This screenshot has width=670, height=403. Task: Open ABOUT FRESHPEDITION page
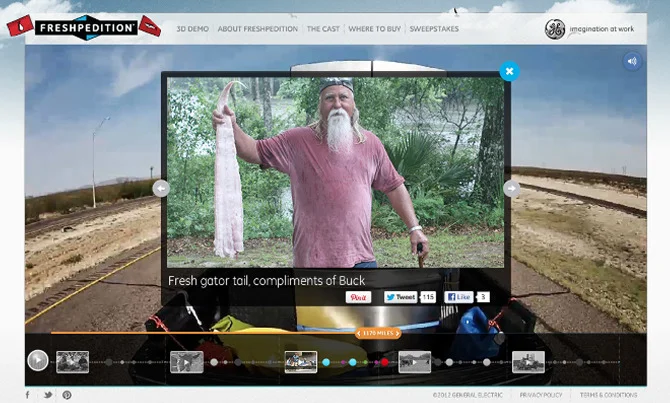258,29
